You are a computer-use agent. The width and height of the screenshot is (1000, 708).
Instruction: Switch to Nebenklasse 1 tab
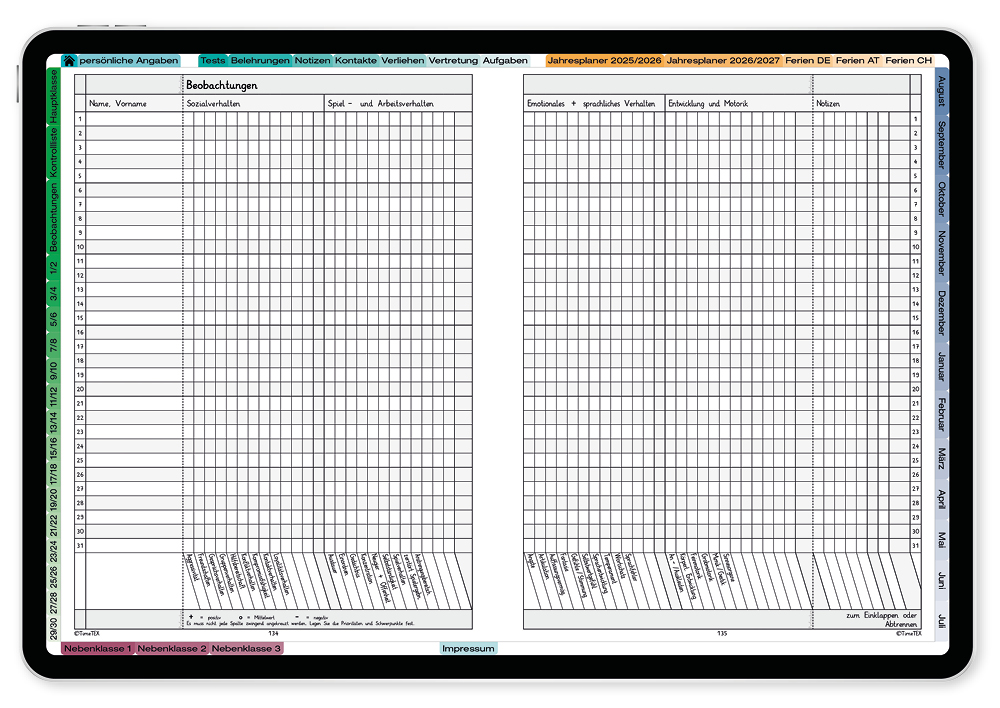[x=98, y=649]
